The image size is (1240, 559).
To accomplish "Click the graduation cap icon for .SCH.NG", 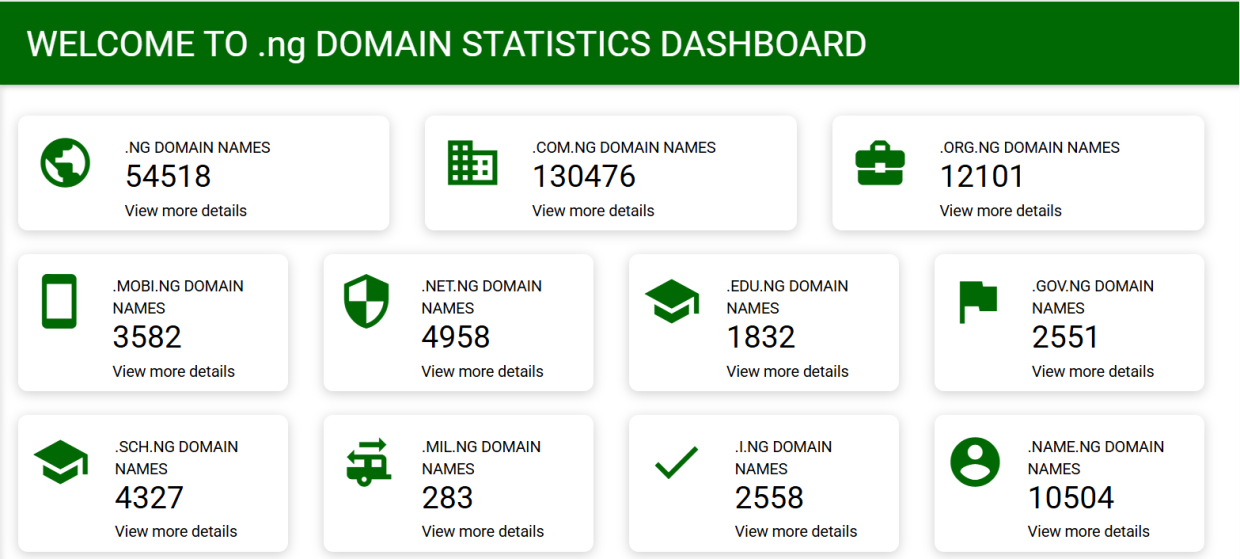I will coord(60,462).
